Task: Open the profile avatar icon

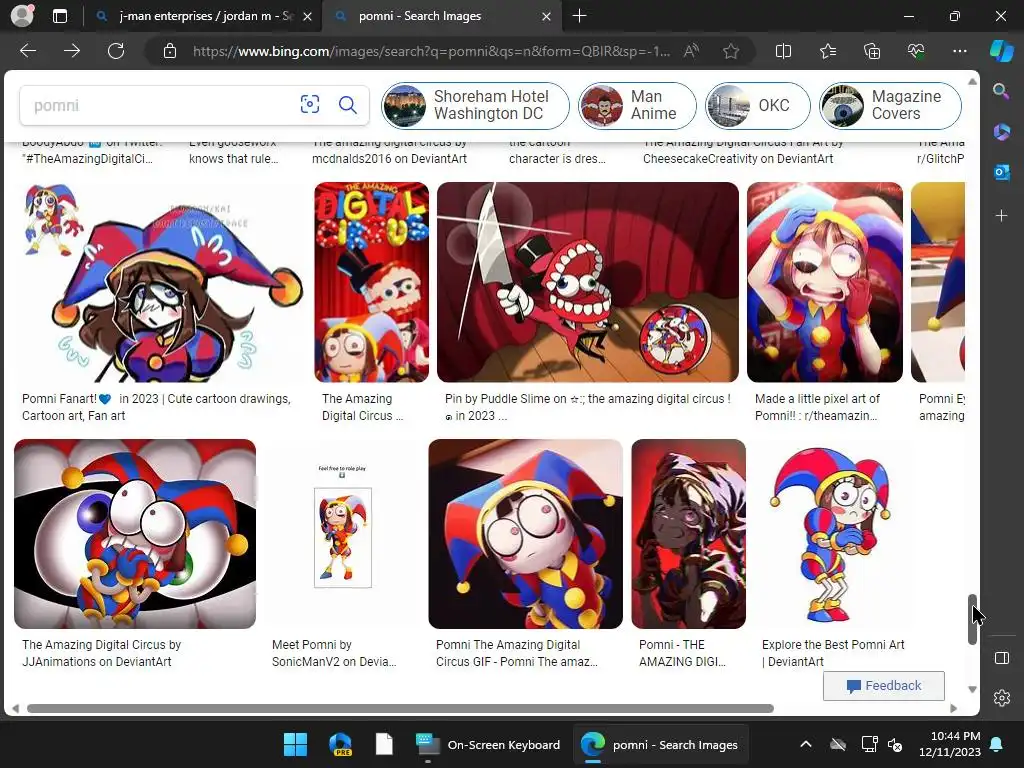Action: pyautogui.click(x=22, y=16)
